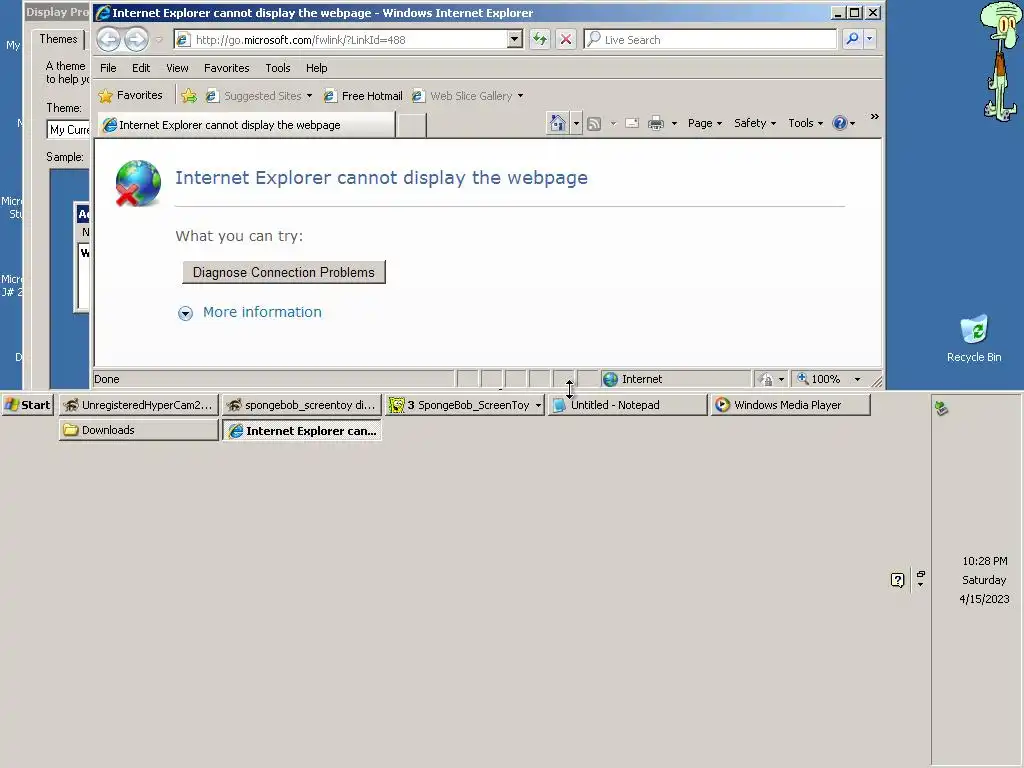Screen dimensions: 1024x768
Task: Open the Safety command bar menu
Action: tap(754, 123)
